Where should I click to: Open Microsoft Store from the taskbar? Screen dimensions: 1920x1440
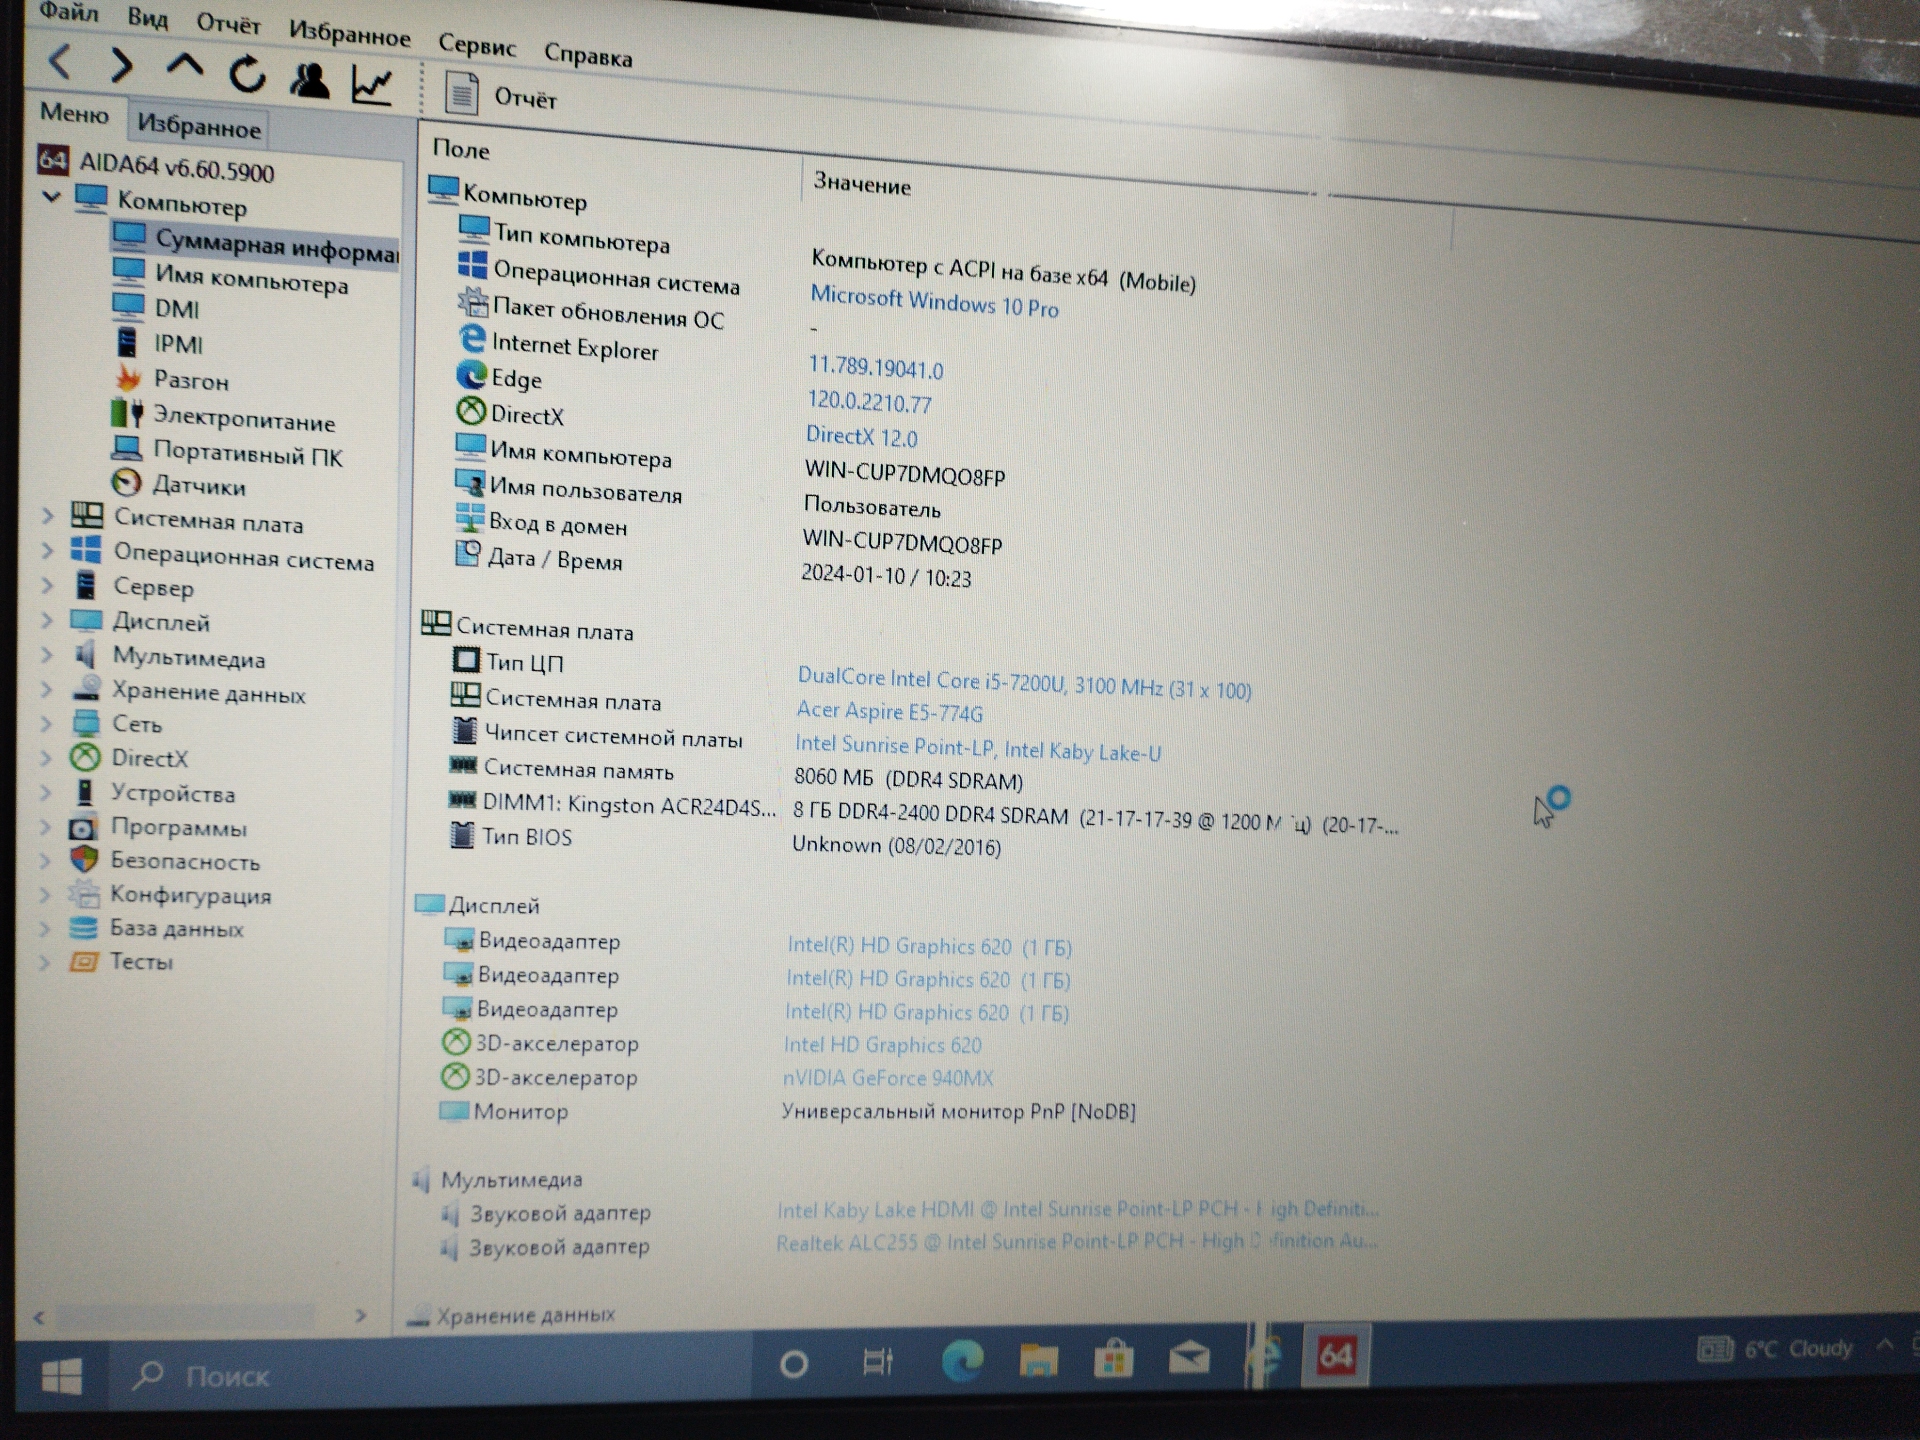click(x=1113, y=1360)
